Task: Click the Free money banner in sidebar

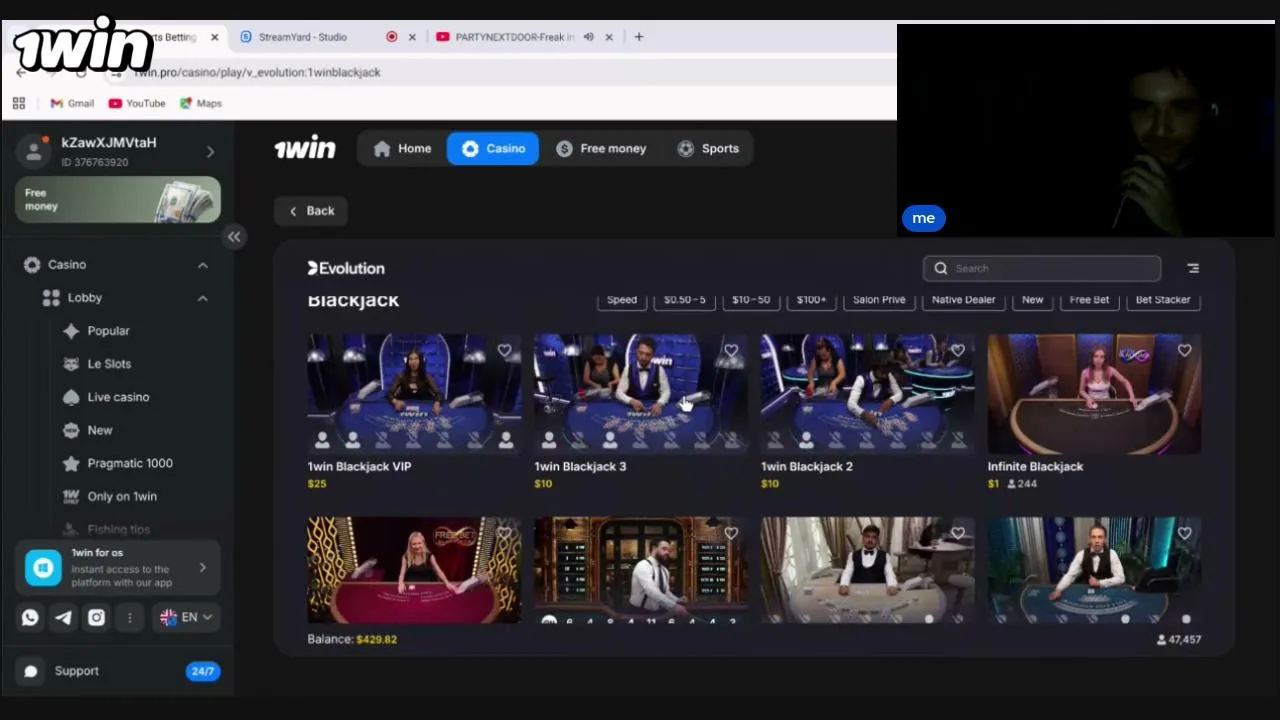Action: (x=118, y=199)
